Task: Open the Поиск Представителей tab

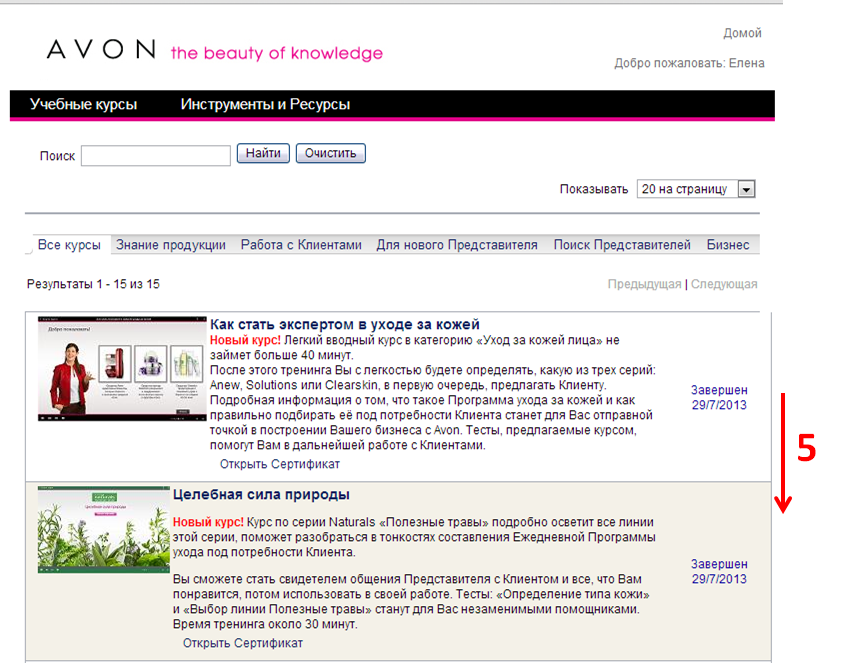Action: (622, 245)
